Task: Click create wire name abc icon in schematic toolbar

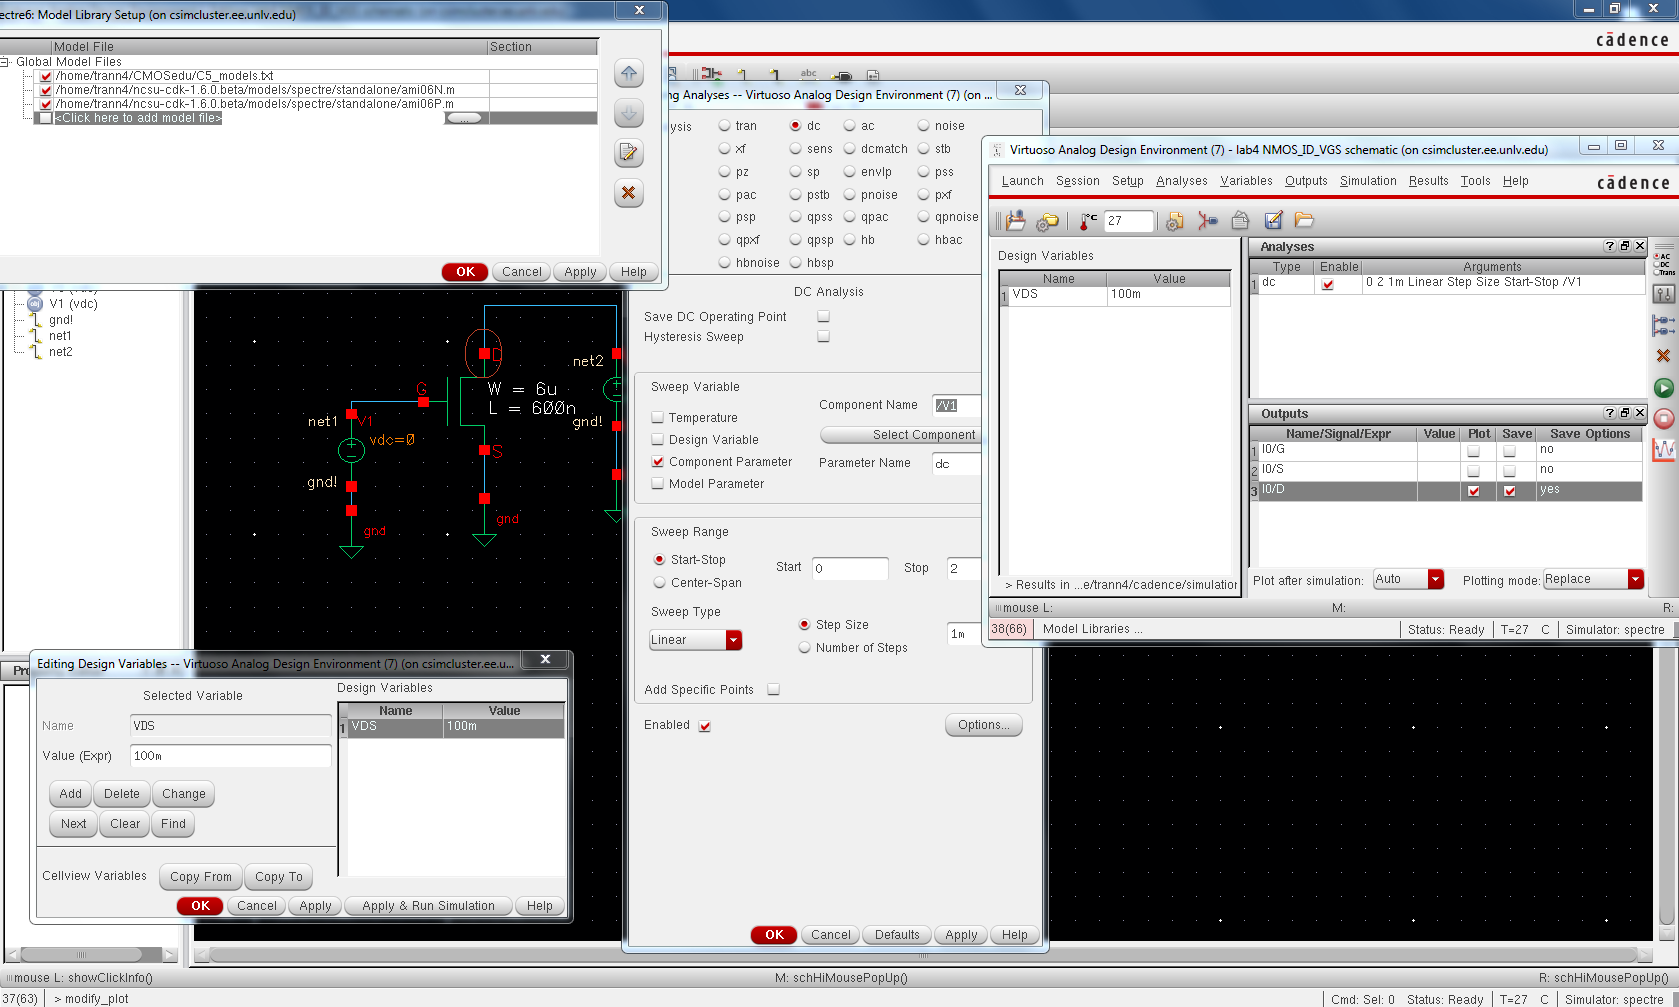Action: 808,74
